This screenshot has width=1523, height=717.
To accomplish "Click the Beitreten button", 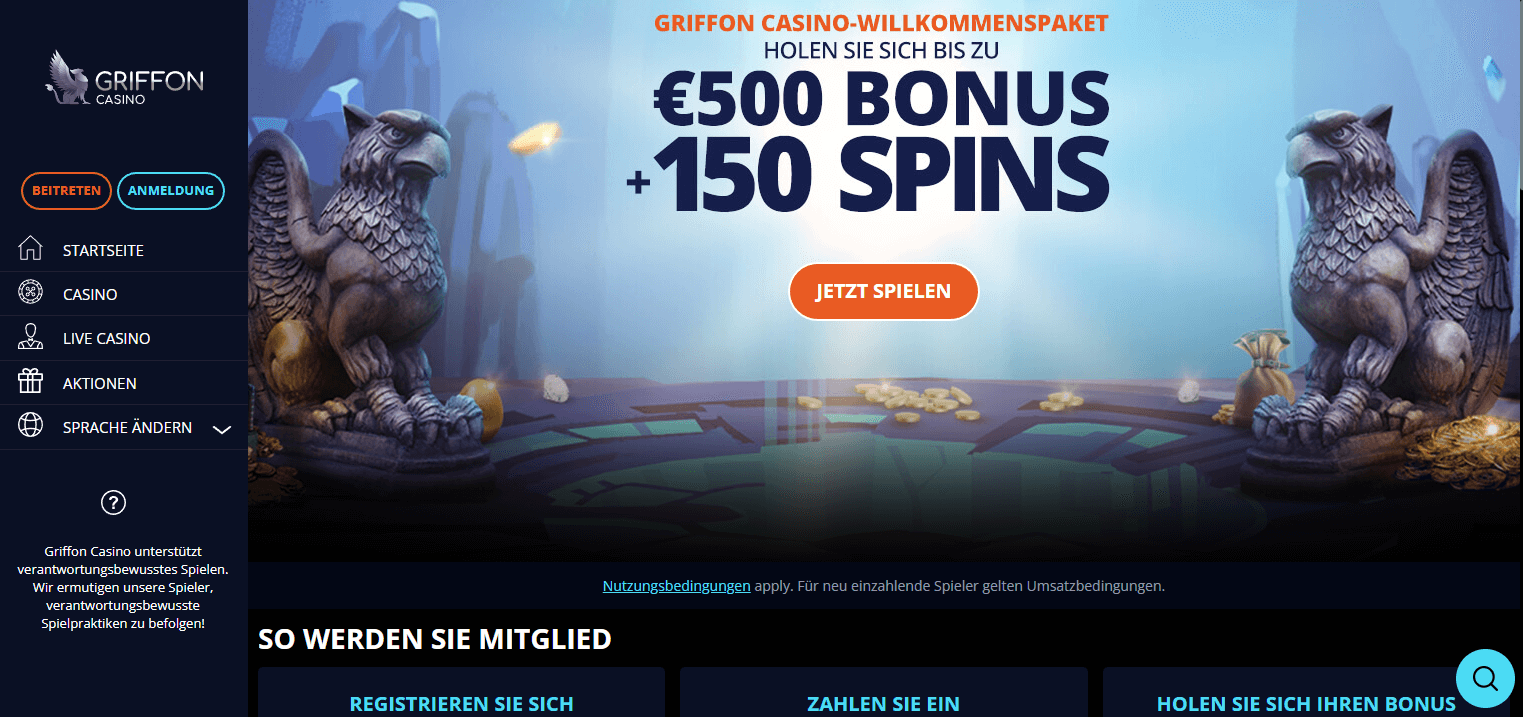I will 66,191.
